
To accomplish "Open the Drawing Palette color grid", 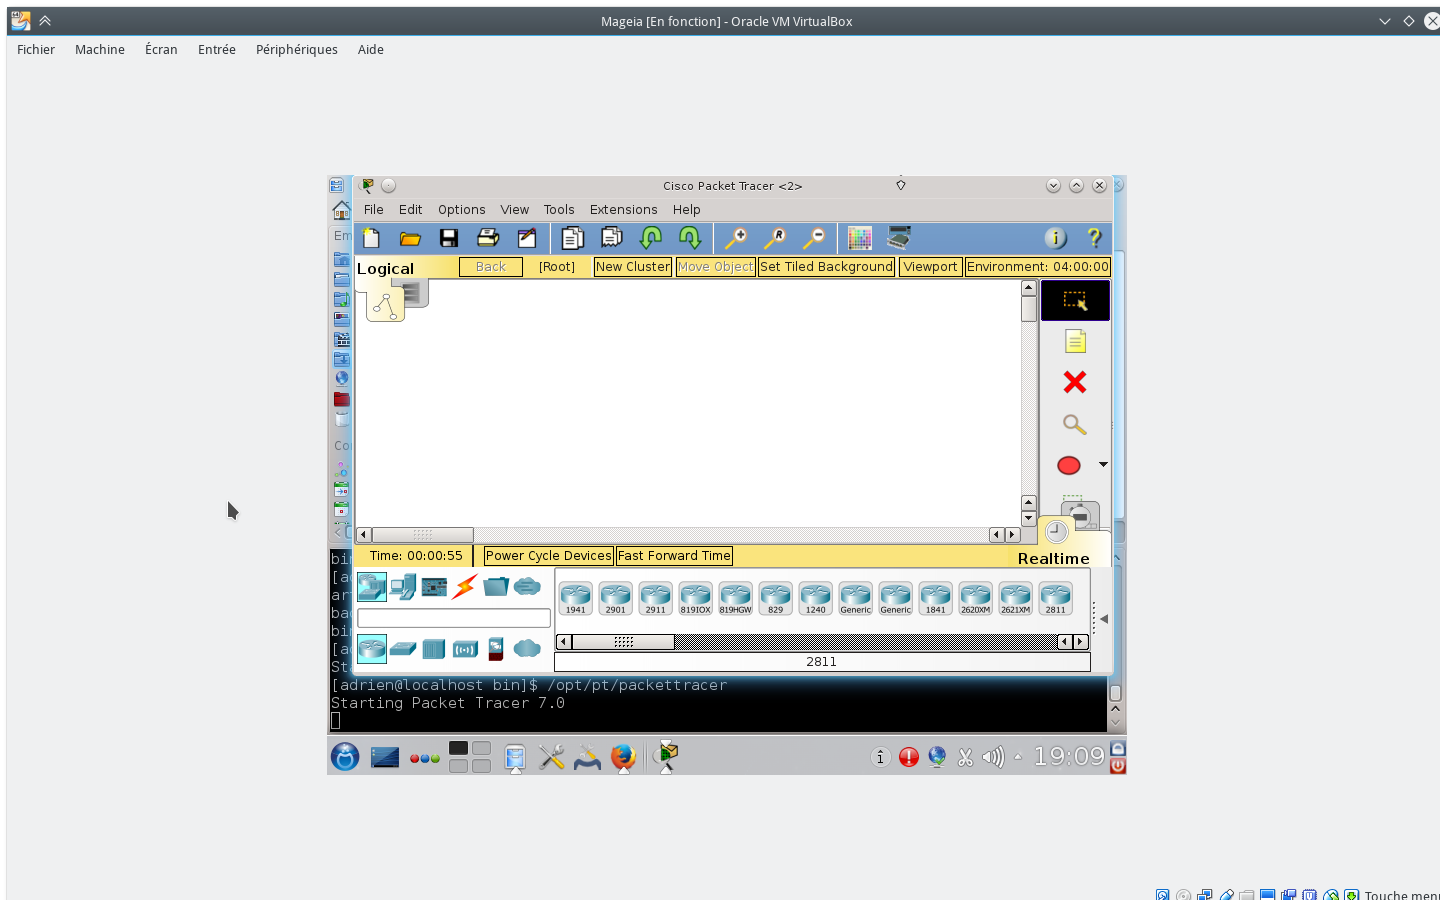I will 859,238.
